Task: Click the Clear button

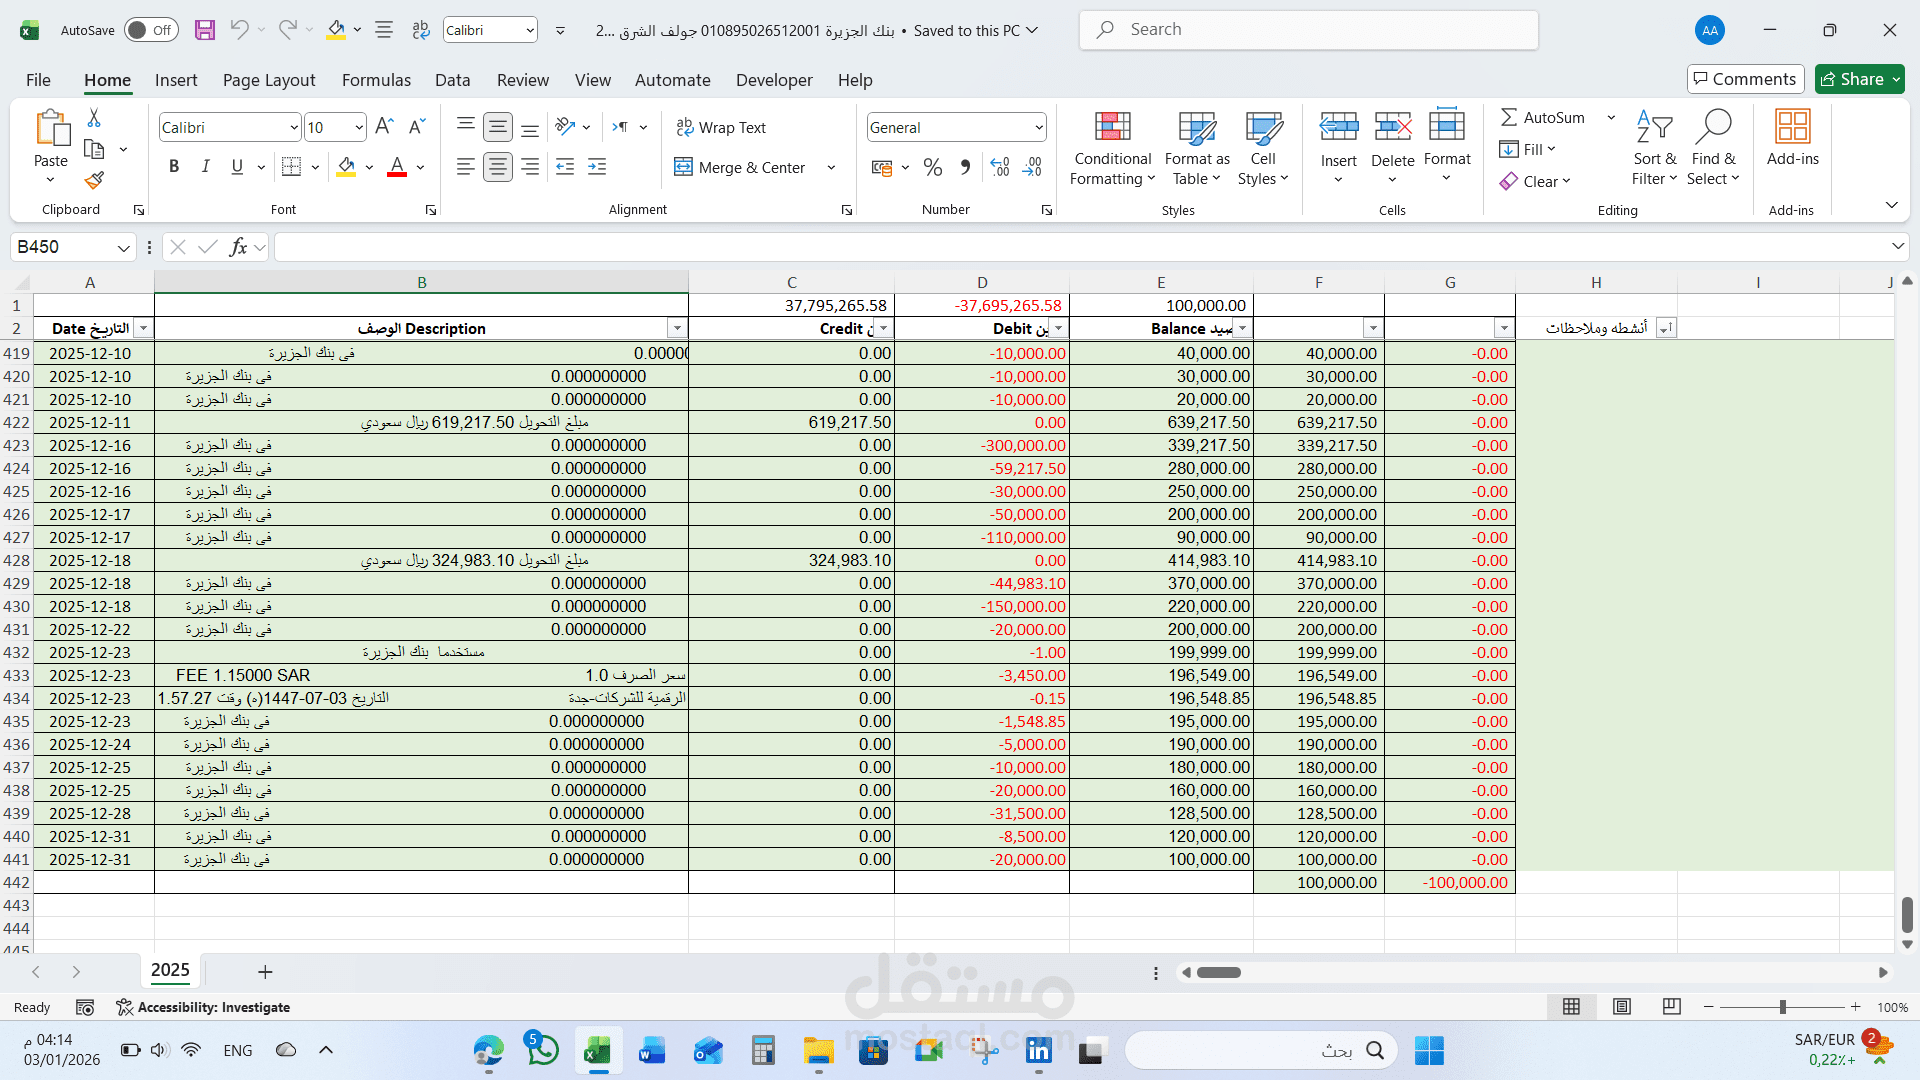Action: pyautogui.click(x=1535, y=181)
